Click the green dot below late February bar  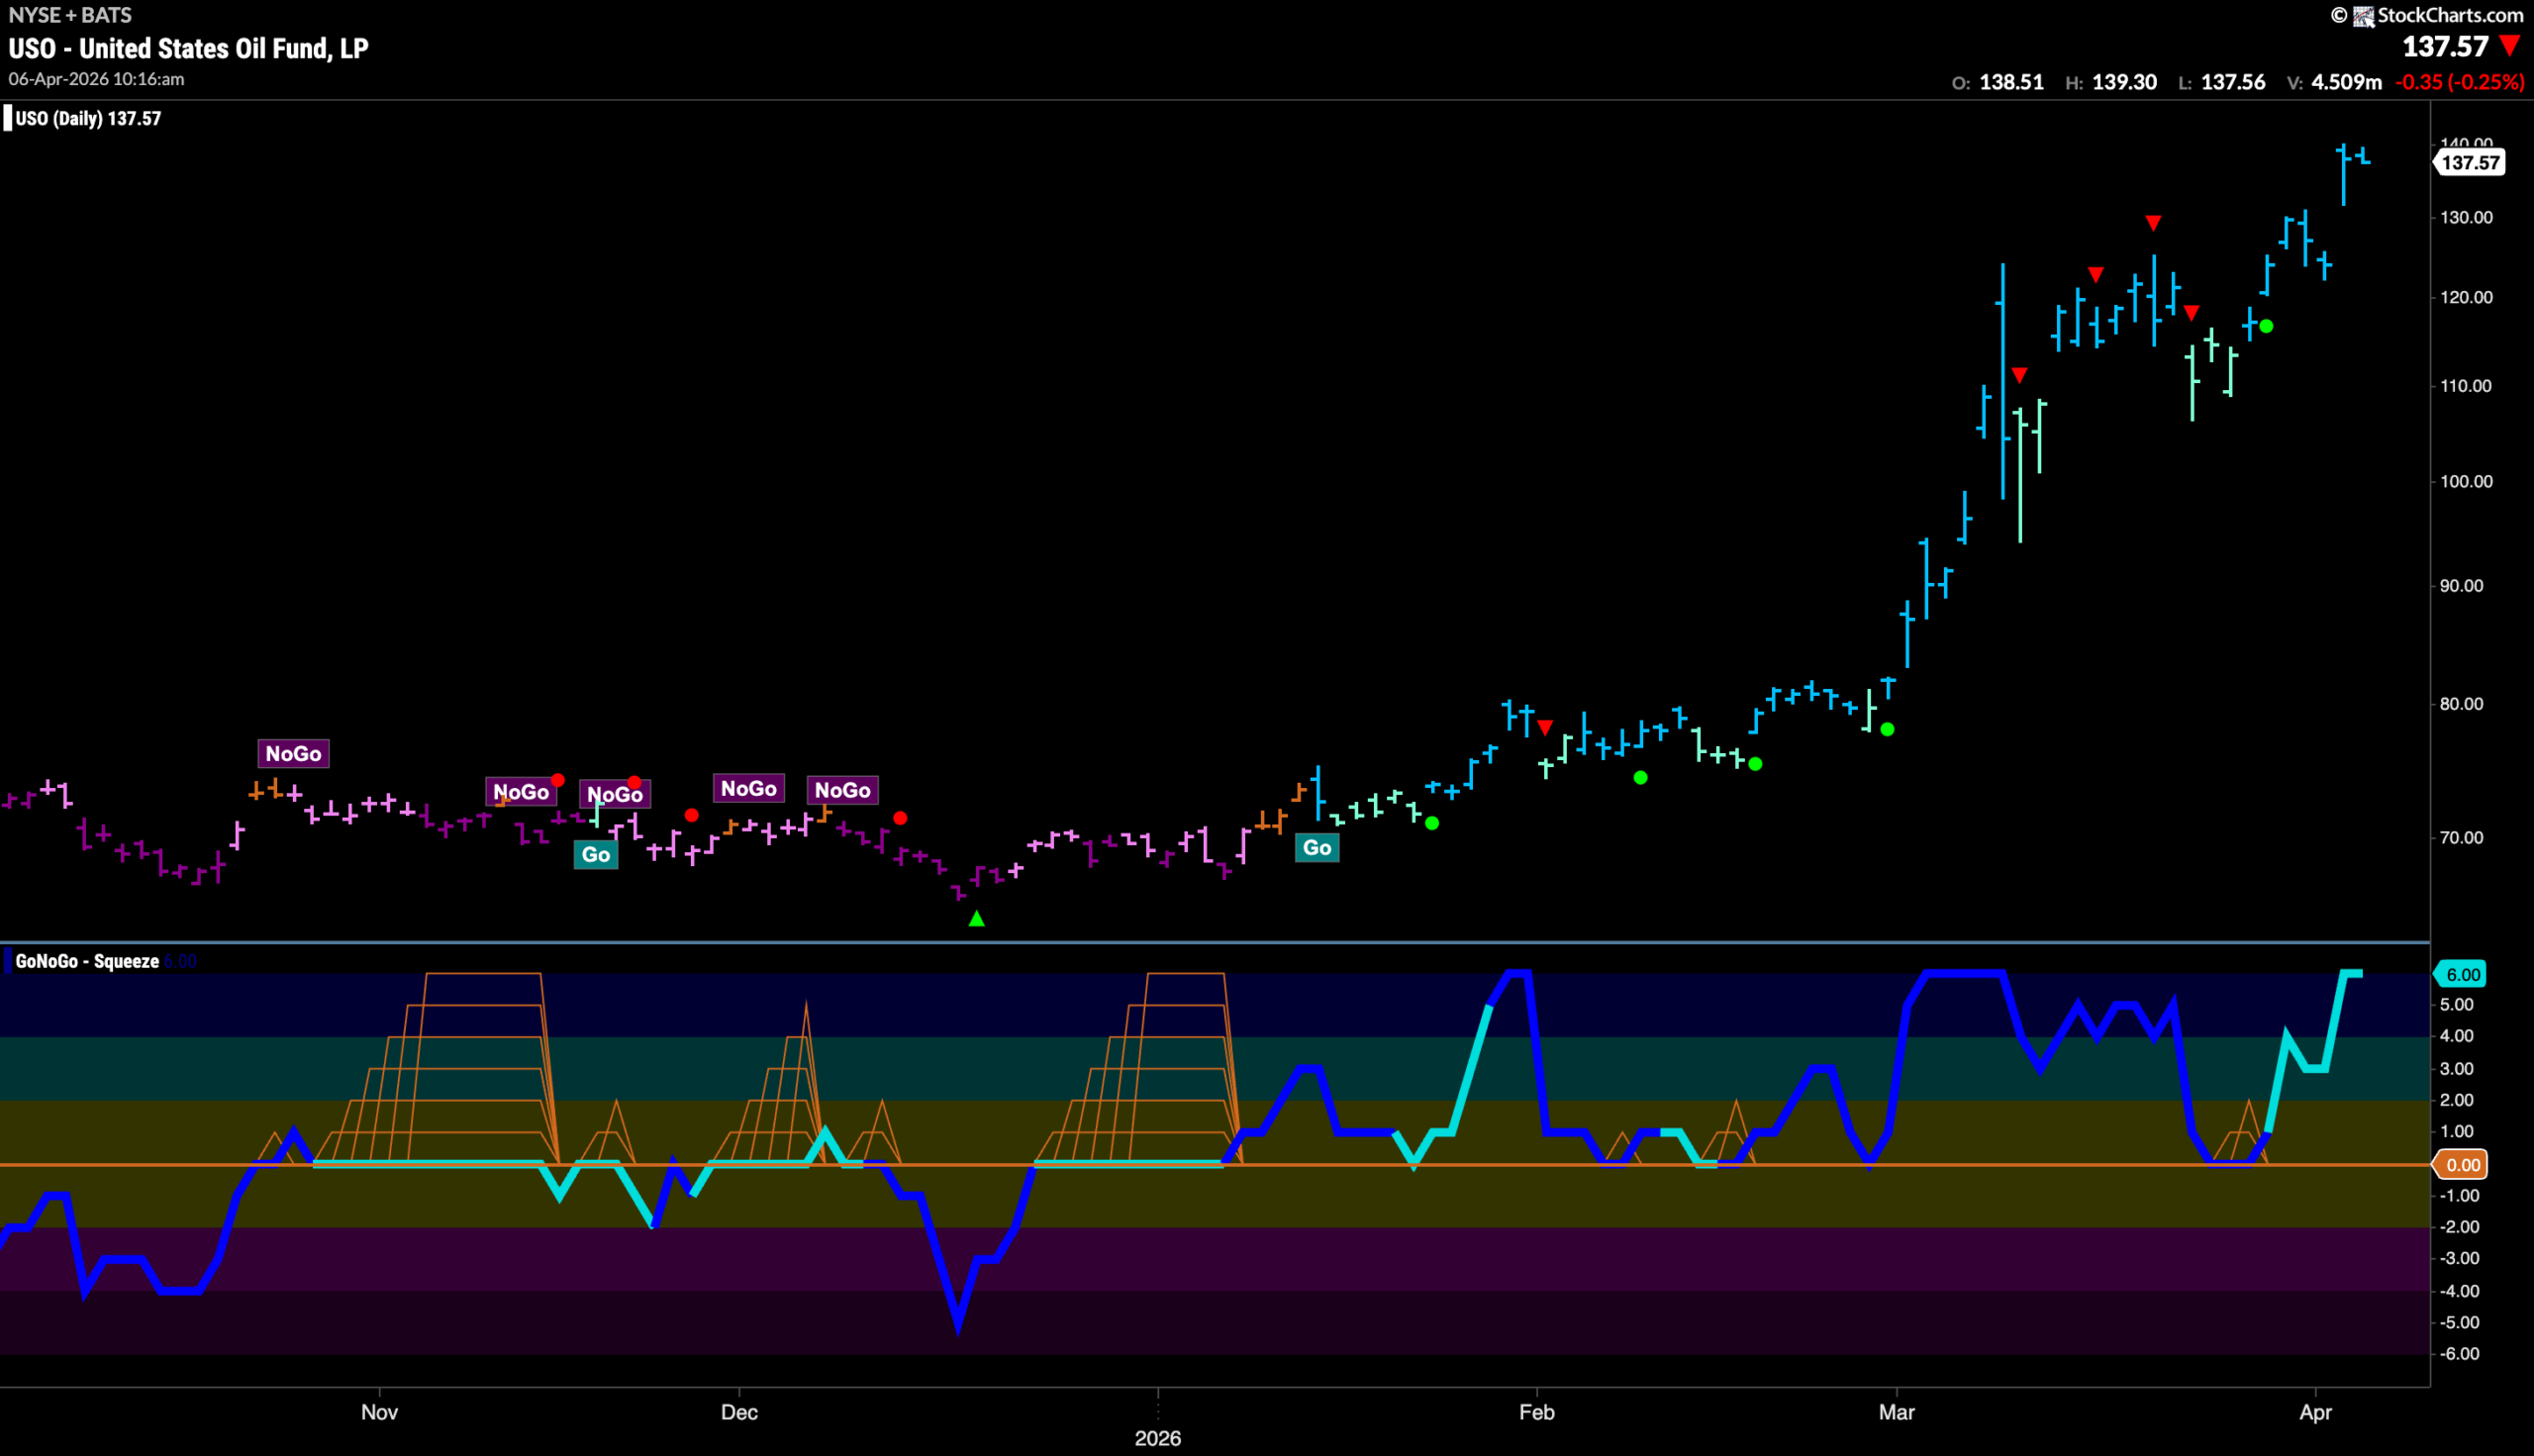1888,729
